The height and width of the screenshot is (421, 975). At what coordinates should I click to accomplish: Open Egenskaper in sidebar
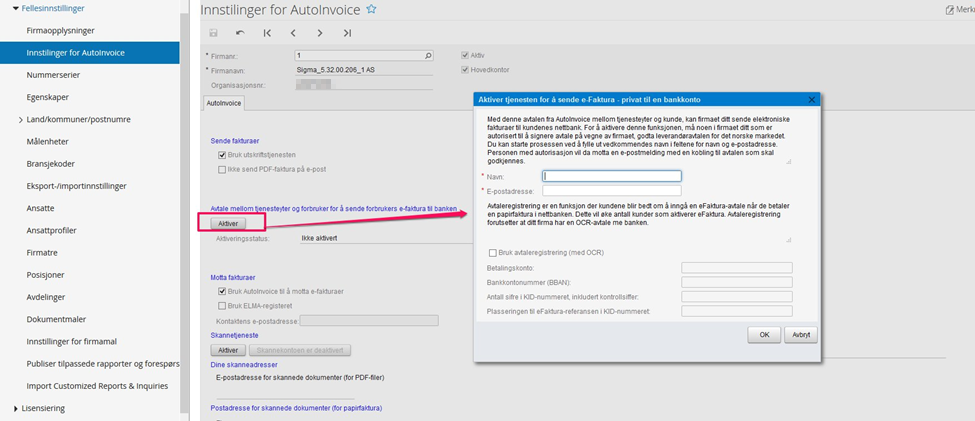(47, 97)
